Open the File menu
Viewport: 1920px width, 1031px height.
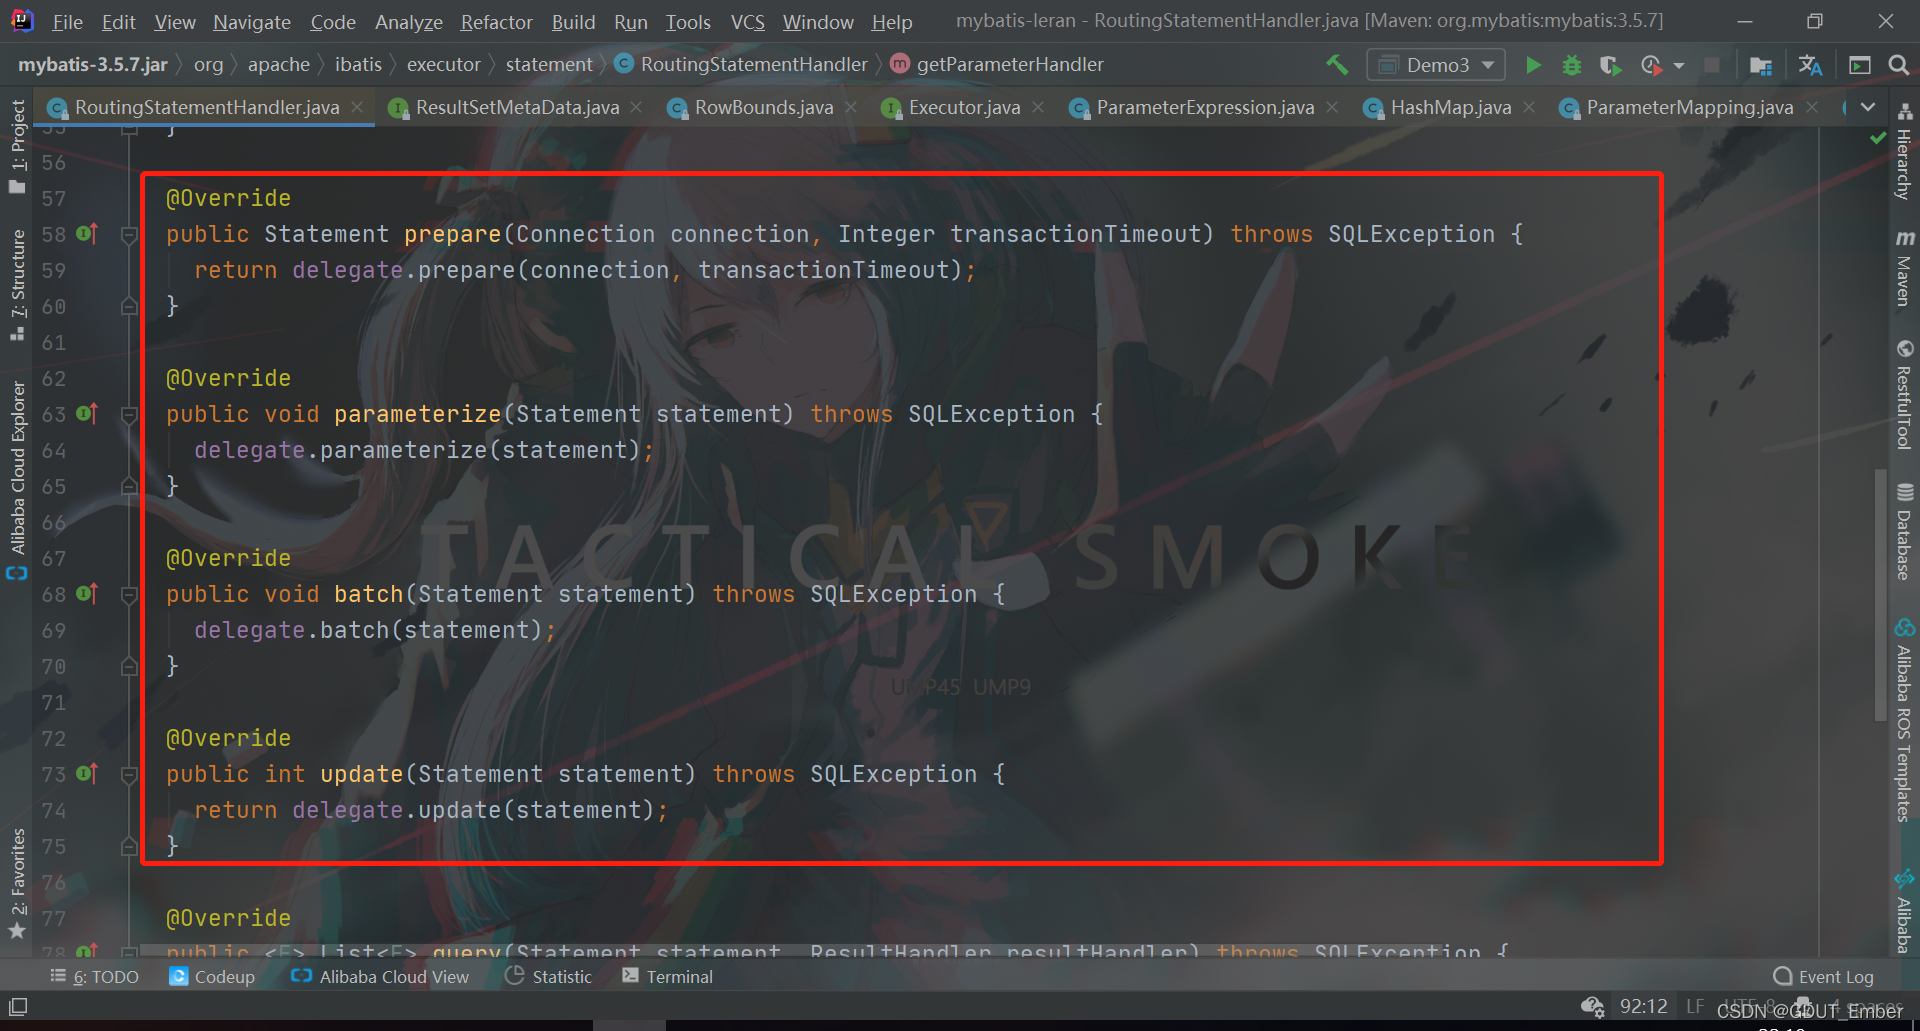(x=67, y=22)
